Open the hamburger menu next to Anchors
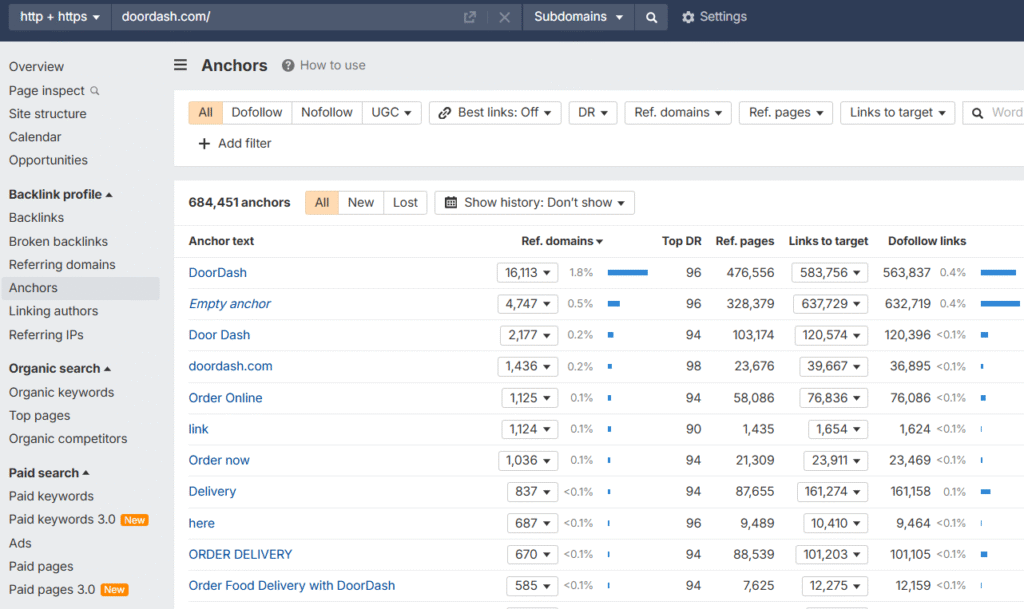The height and width of the screenshot is (609, 1024). click(x=180, y=64)
